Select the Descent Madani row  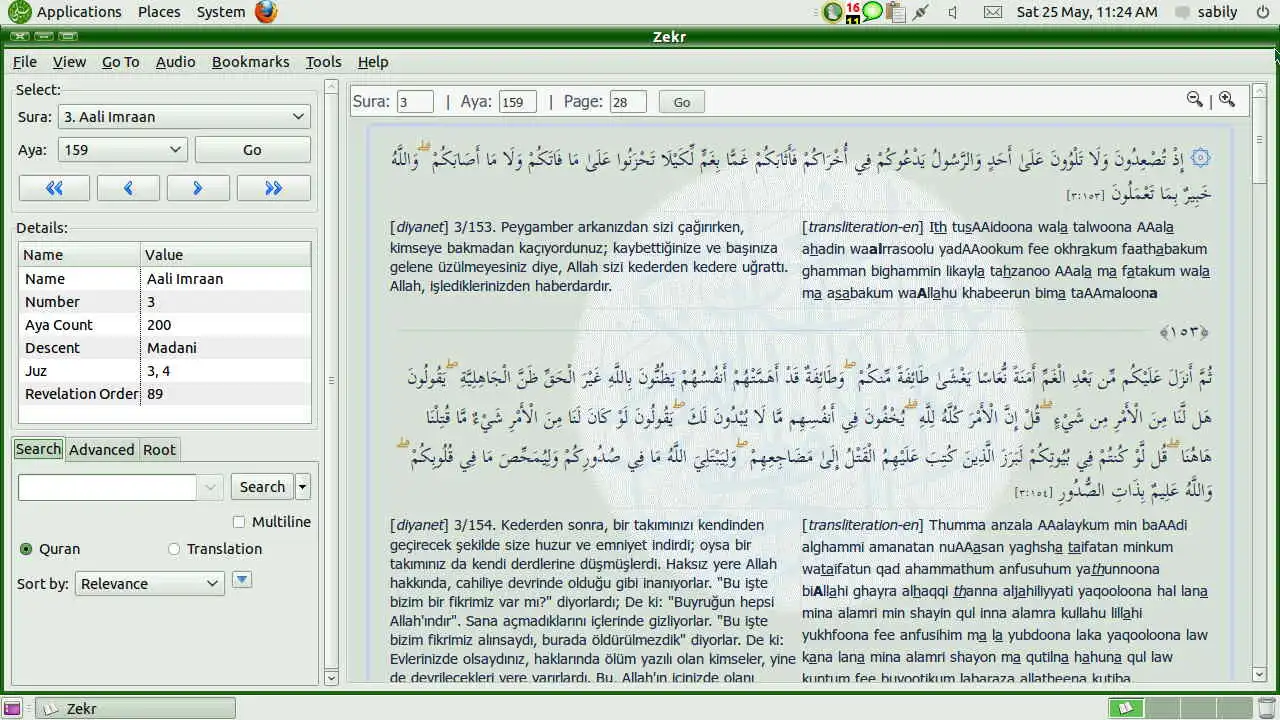pyautogui.click(x=165, y=348)
